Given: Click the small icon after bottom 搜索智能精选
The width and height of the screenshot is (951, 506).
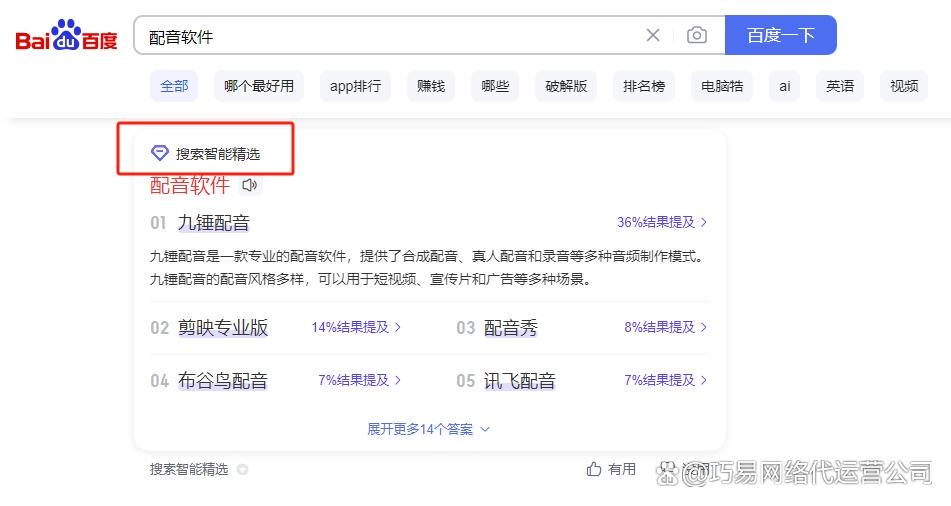Looking at the screenshot, I should [242, 469].
